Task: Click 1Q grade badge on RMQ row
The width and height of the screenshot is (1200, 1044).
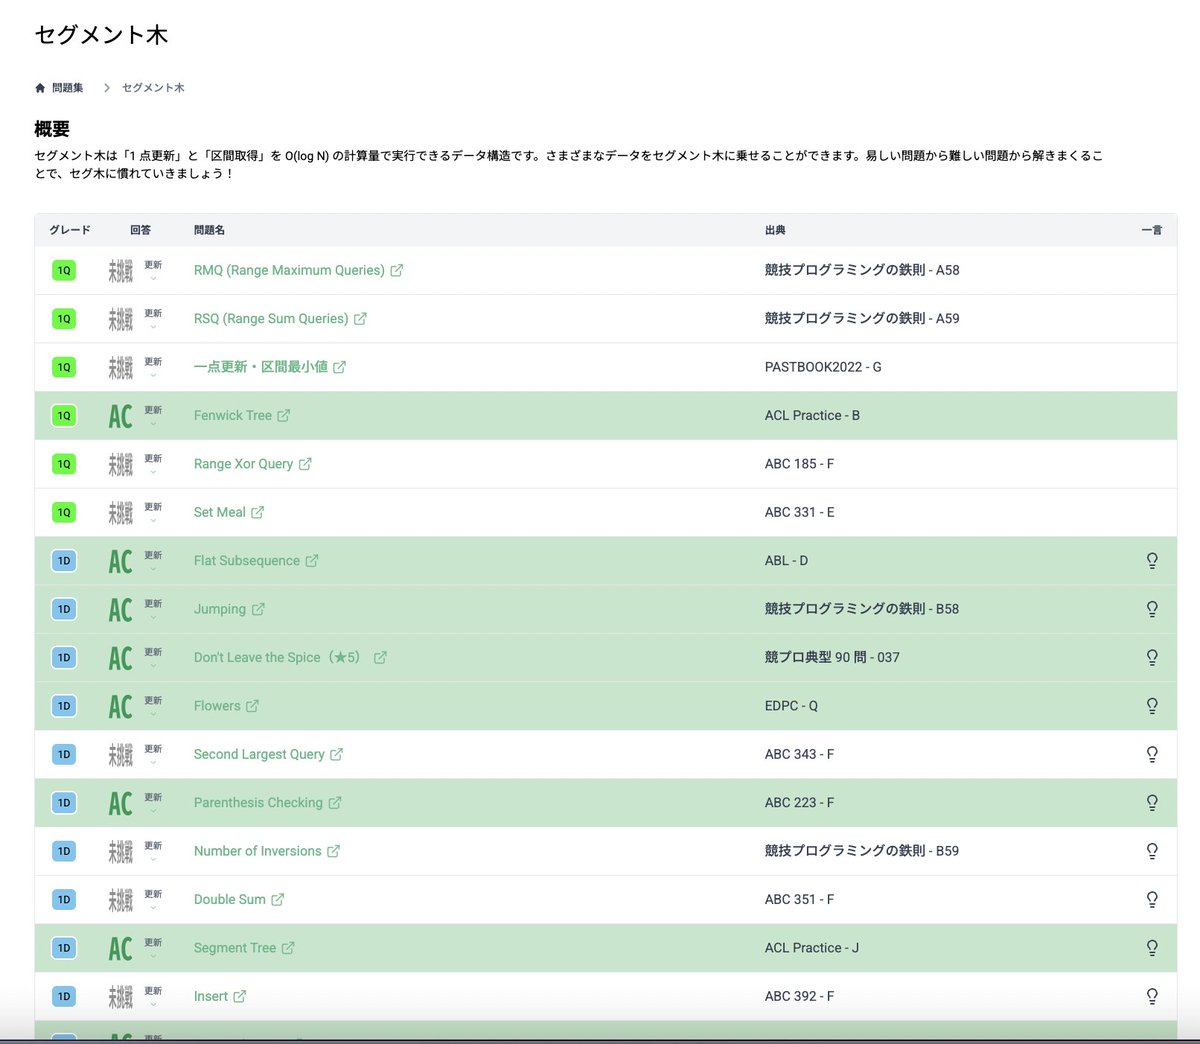Action: pos(64,270)
